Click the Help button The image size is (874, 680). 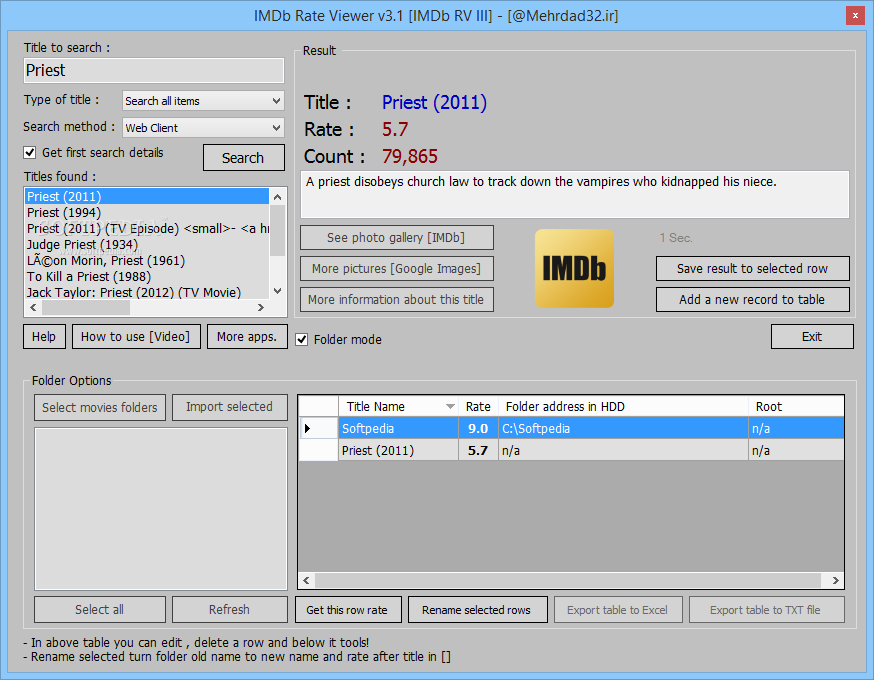coord(44,337)
